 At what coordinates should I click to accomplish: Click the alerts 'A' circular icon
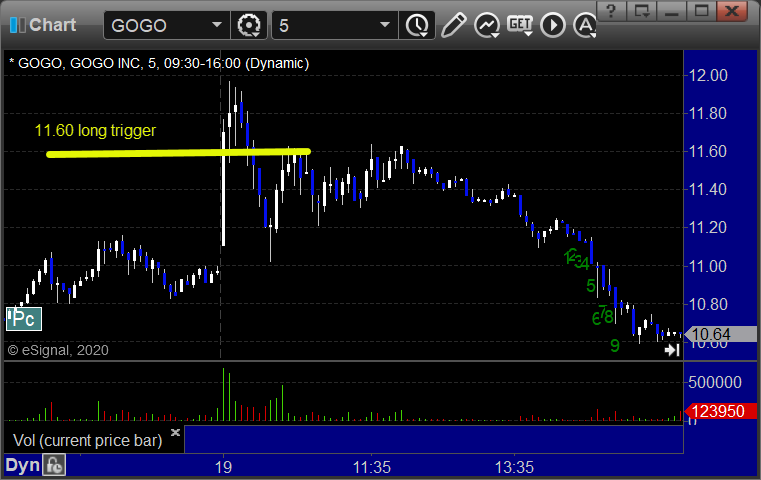584,25
